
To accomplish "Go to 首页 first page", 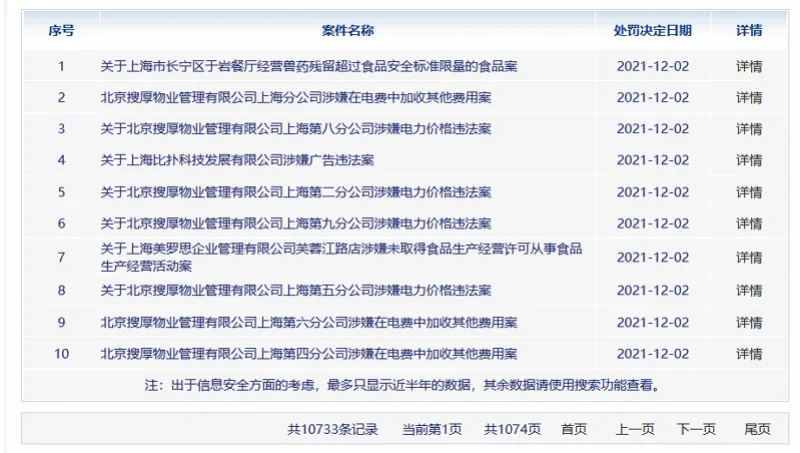I will click(574, 429).
